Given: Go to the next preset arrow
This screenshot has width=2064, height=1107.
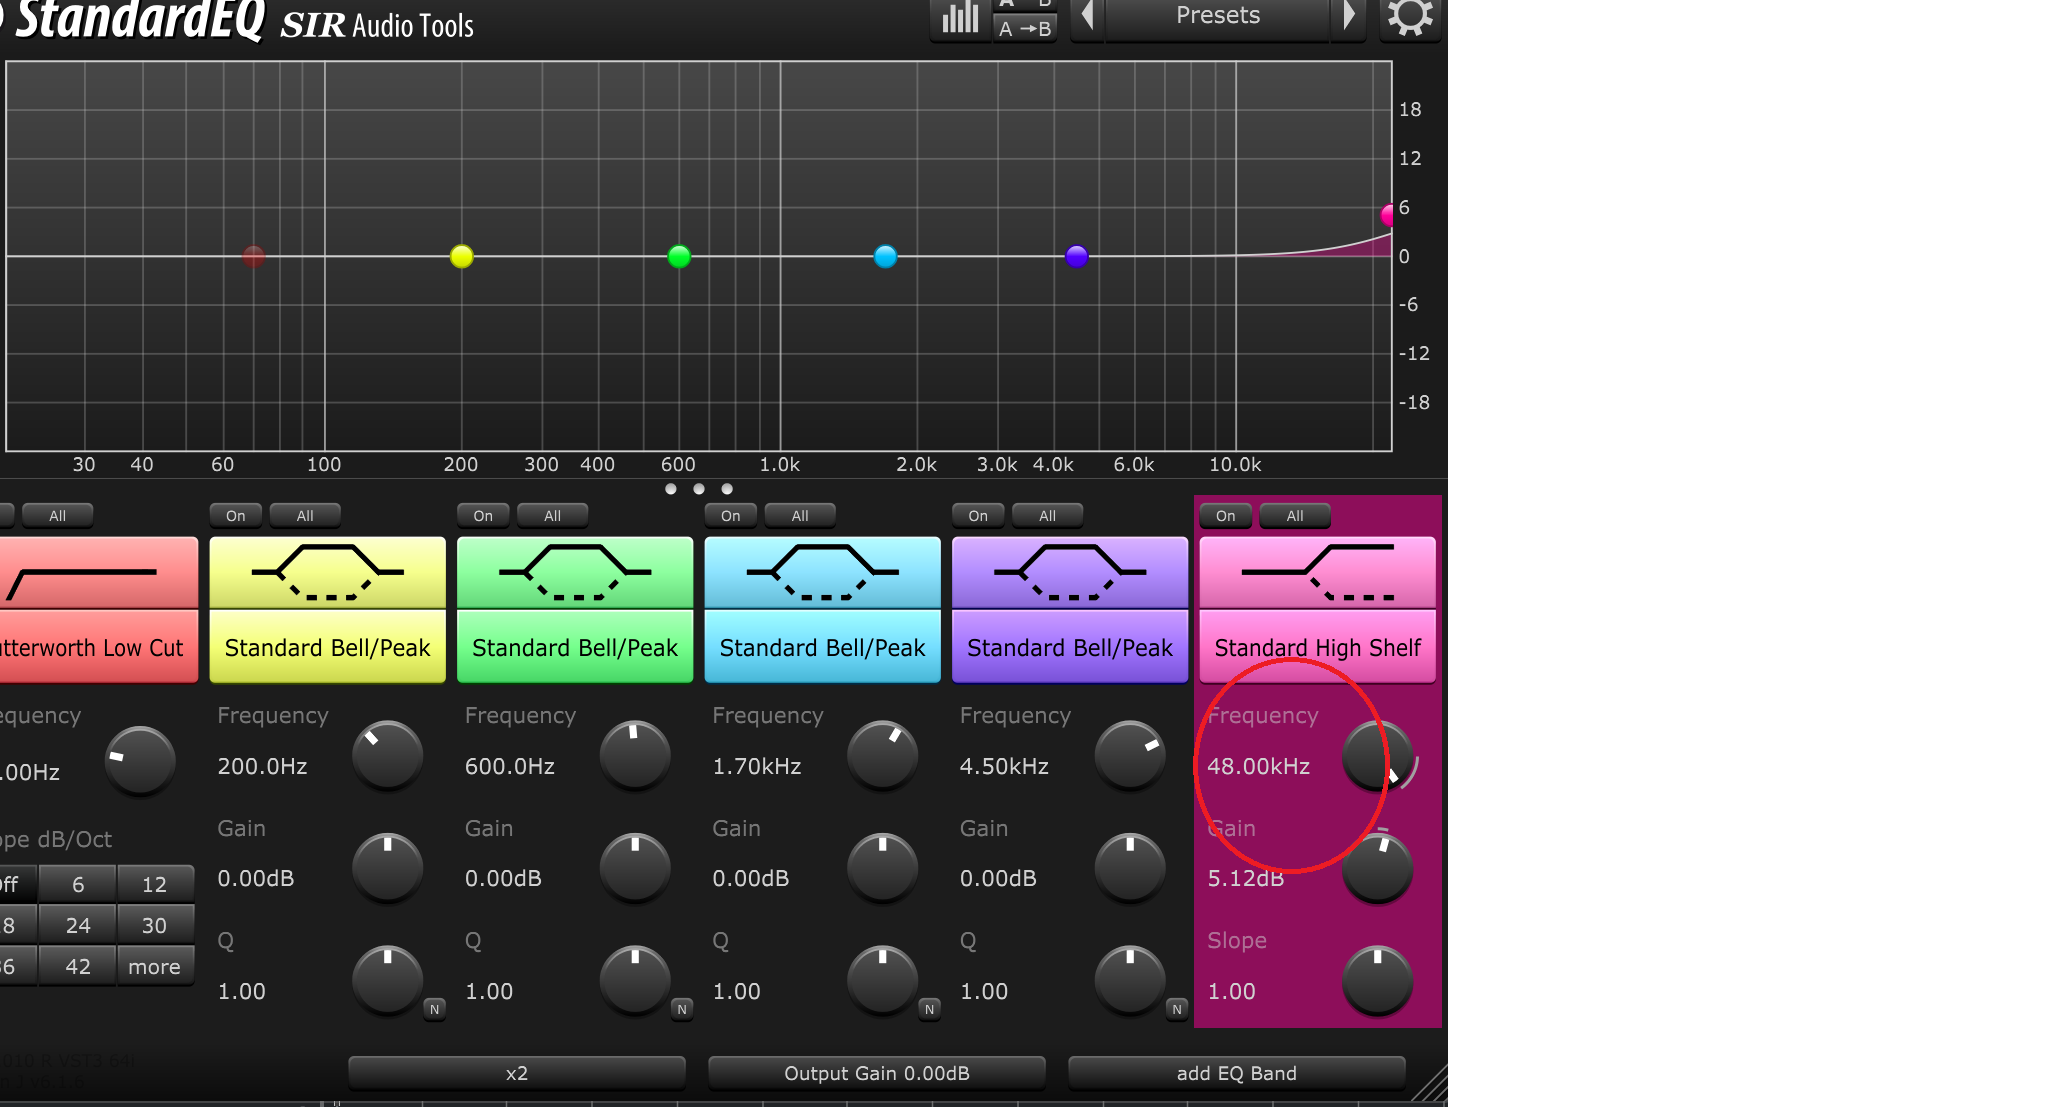Looking at the screenshot, I should click(x=1348, y=17).
